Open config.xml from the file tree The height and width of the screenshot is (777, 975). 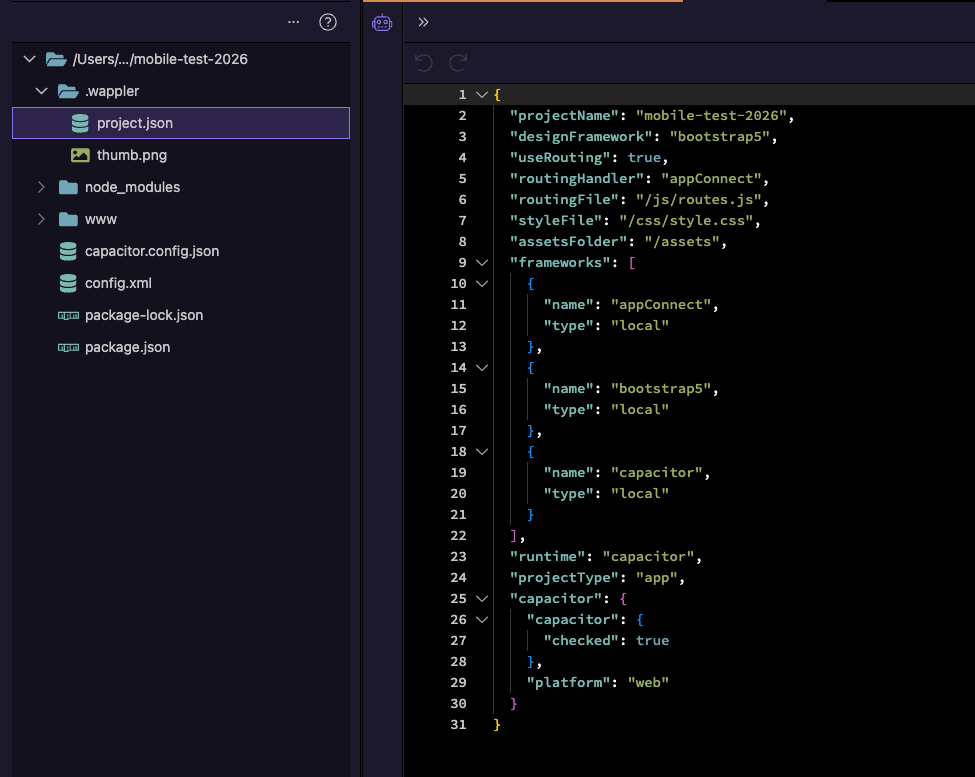tap(118, 283)
